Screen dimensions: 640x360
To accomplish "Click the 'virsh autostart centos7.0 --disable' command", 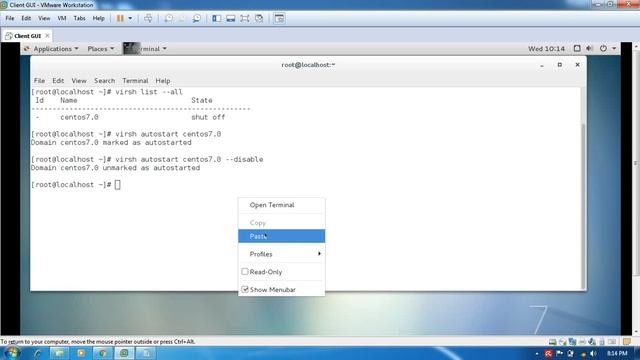I will point(189,159).
